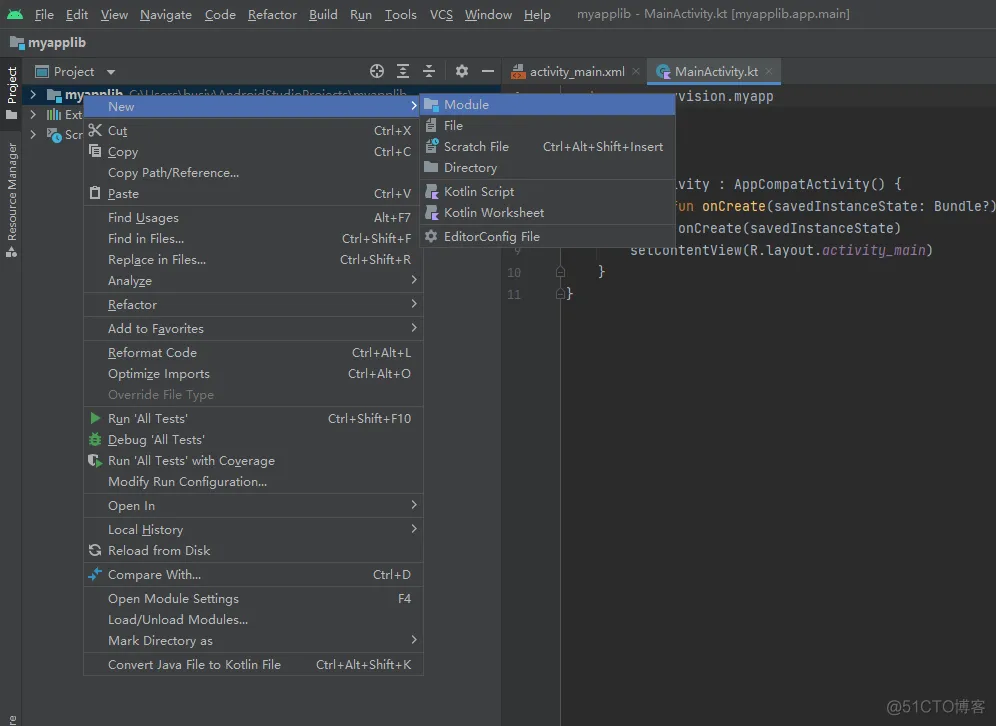Viewport: 996px width, 726px height.
Task: Close the MainActivity.kt tab
Action: 769,72
